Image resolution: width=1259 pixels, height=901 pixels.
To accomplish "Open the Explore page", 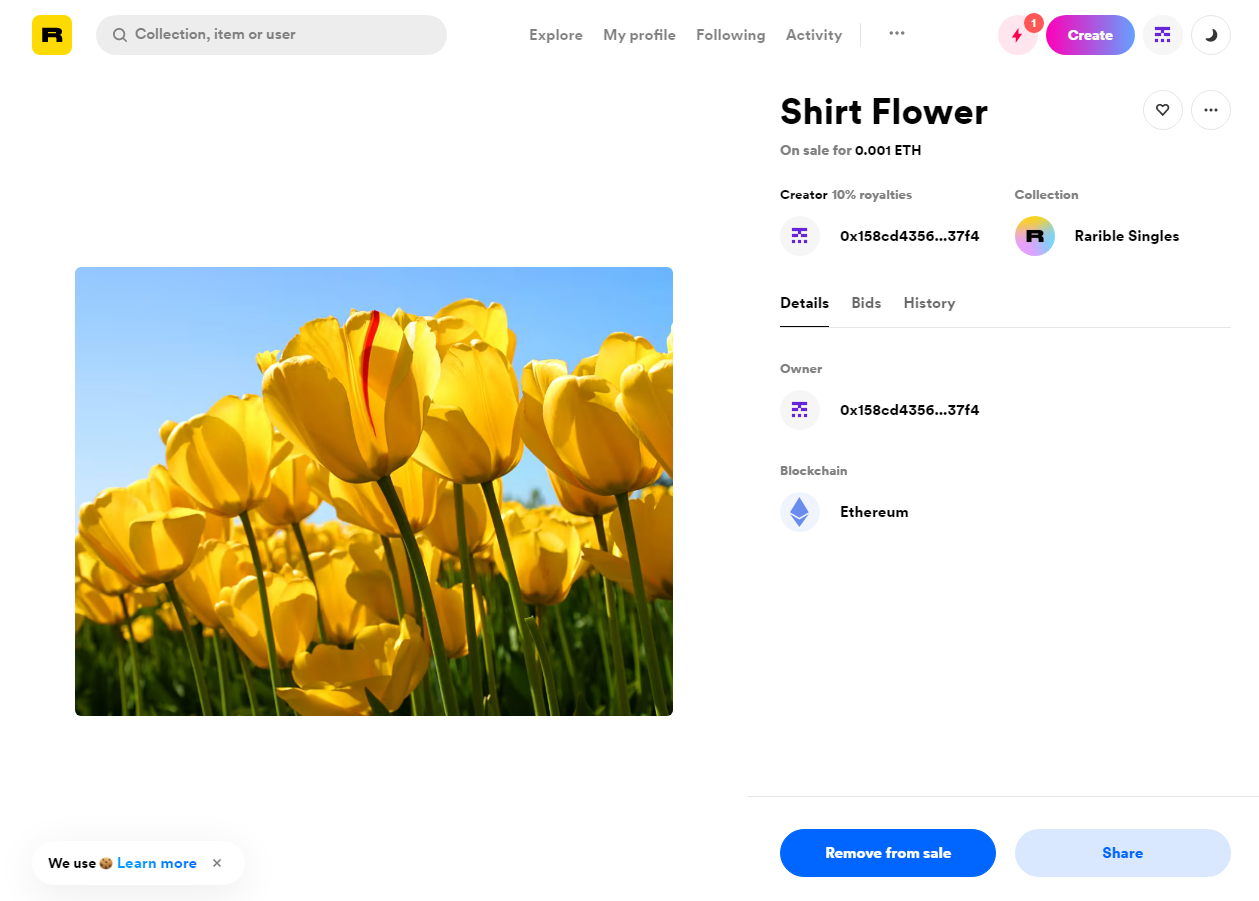I will [556, 35].
